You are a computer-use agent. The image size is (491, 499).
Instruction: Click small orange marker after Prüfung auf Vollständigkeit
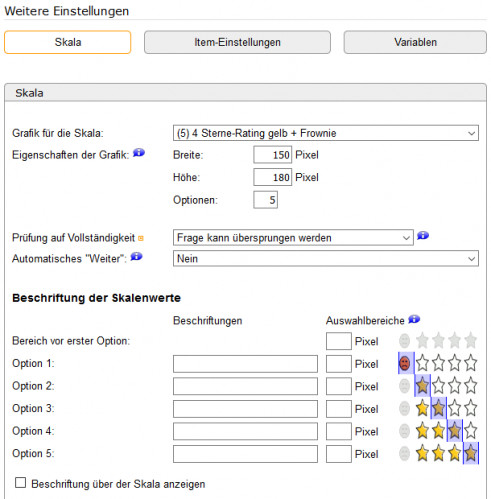(x=141, y=238)
